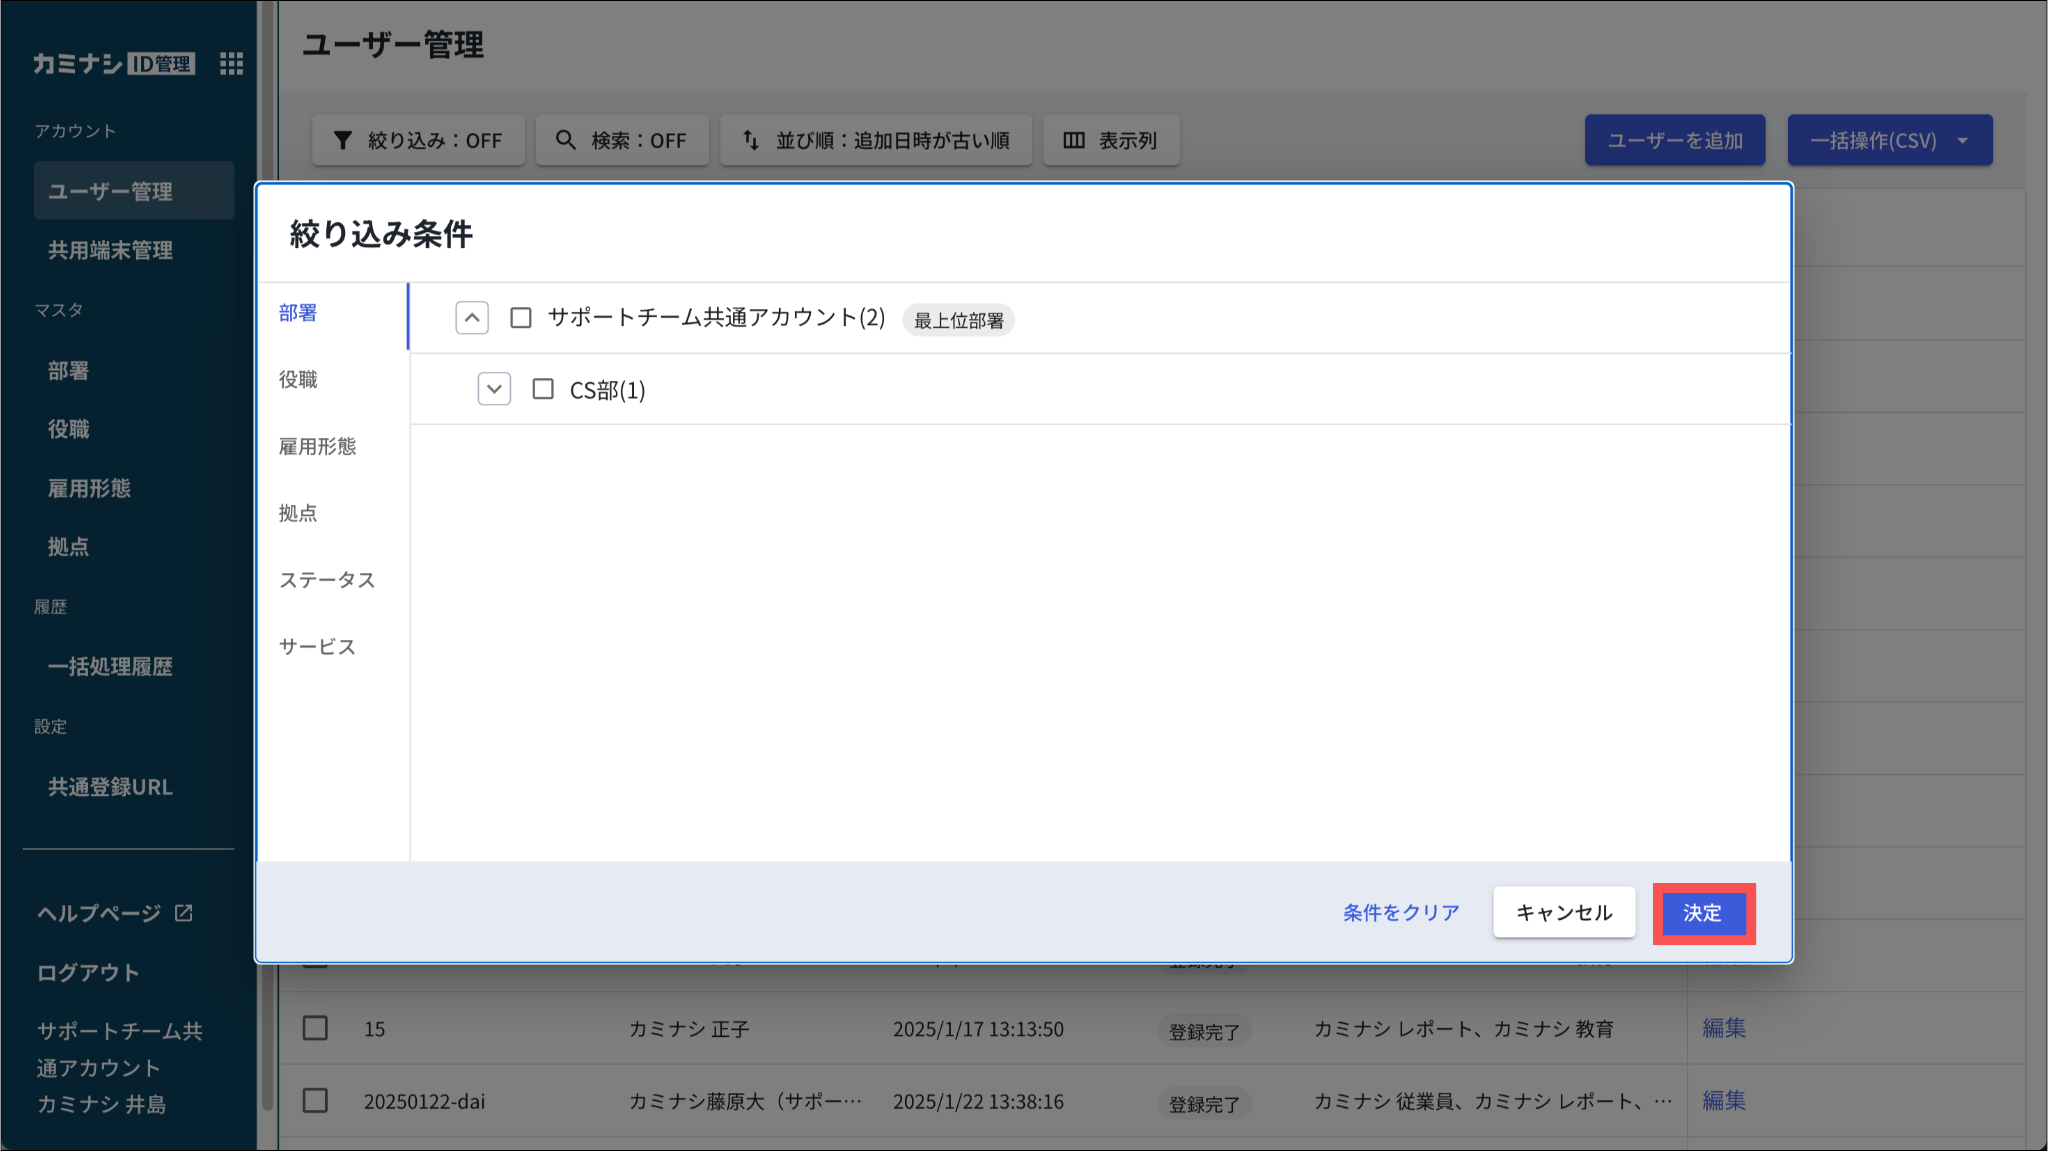Click the 条件をクリア link

(1401, 912)
